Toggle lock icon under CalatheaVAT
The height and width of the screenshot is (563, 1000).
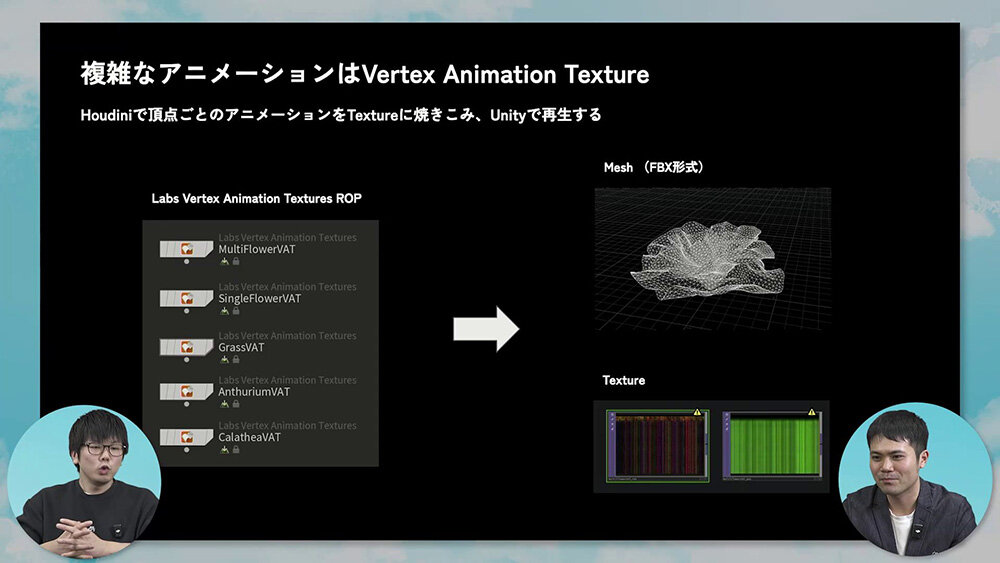pos(236,450)
